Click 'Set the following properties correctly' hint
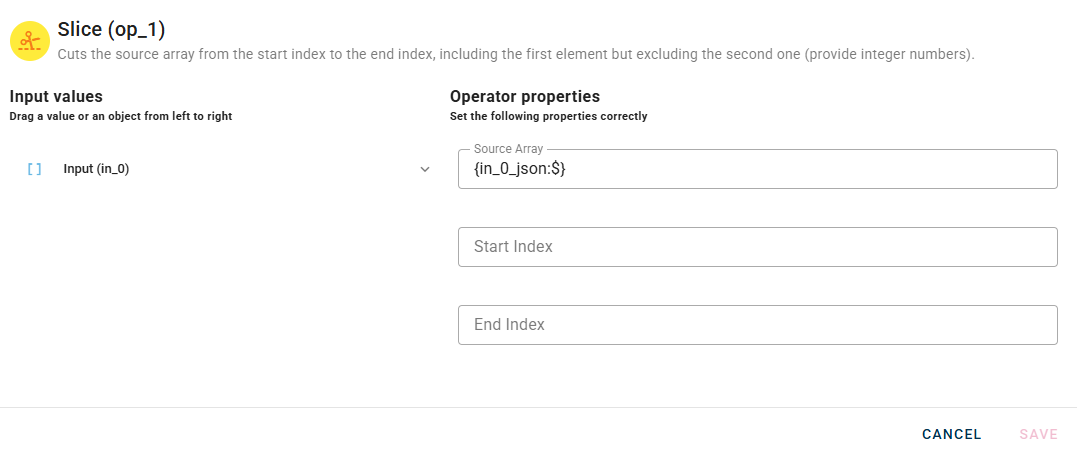The height and width of the screenshot is (457, 1077). pyautogui.click(x=548, y=117)
